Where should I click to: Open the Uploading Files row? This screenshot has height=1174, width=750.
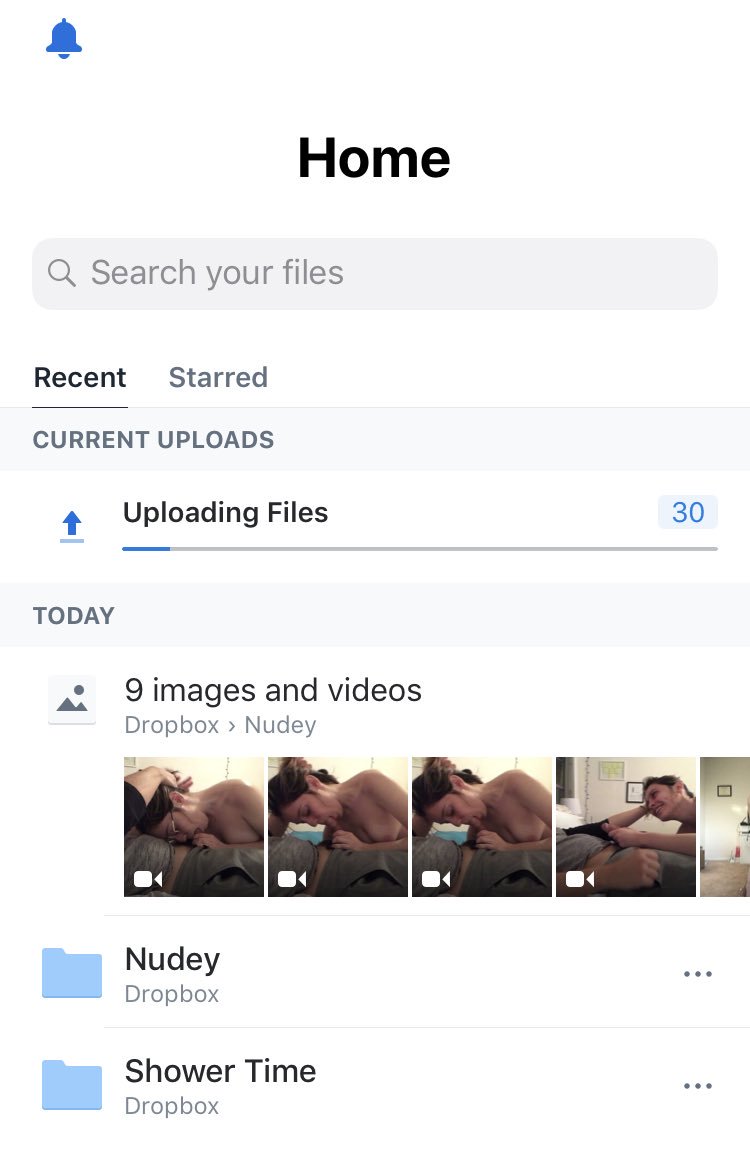tap(375, 526)
